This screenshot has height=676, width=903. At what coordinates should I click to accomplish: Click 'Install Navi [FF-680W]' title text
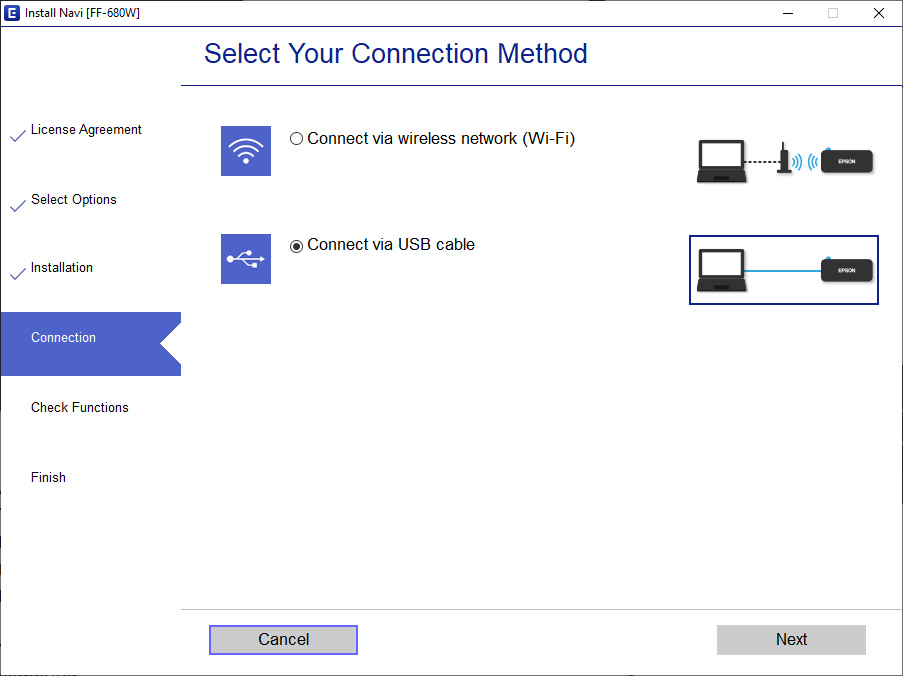[x=82, y=13]
